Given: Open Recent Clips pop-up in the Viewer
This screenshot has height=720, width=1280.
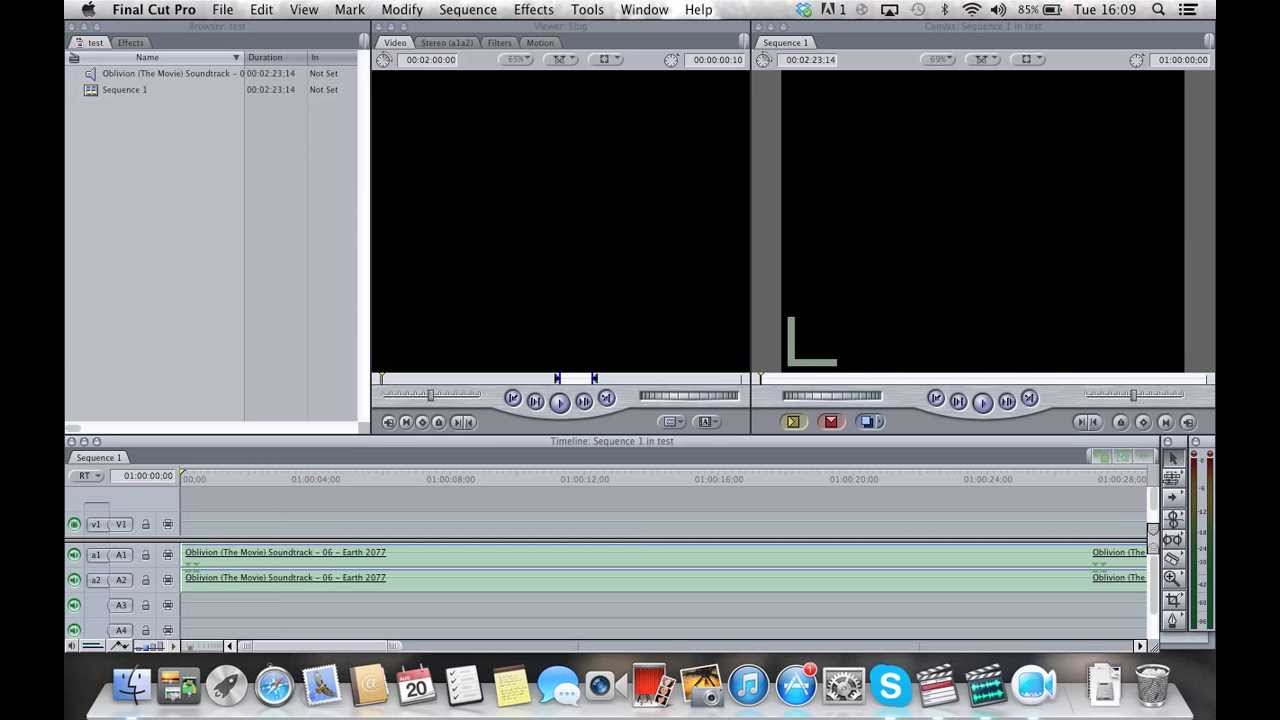Looking at the screenshot, I should [x=672, y=422].
